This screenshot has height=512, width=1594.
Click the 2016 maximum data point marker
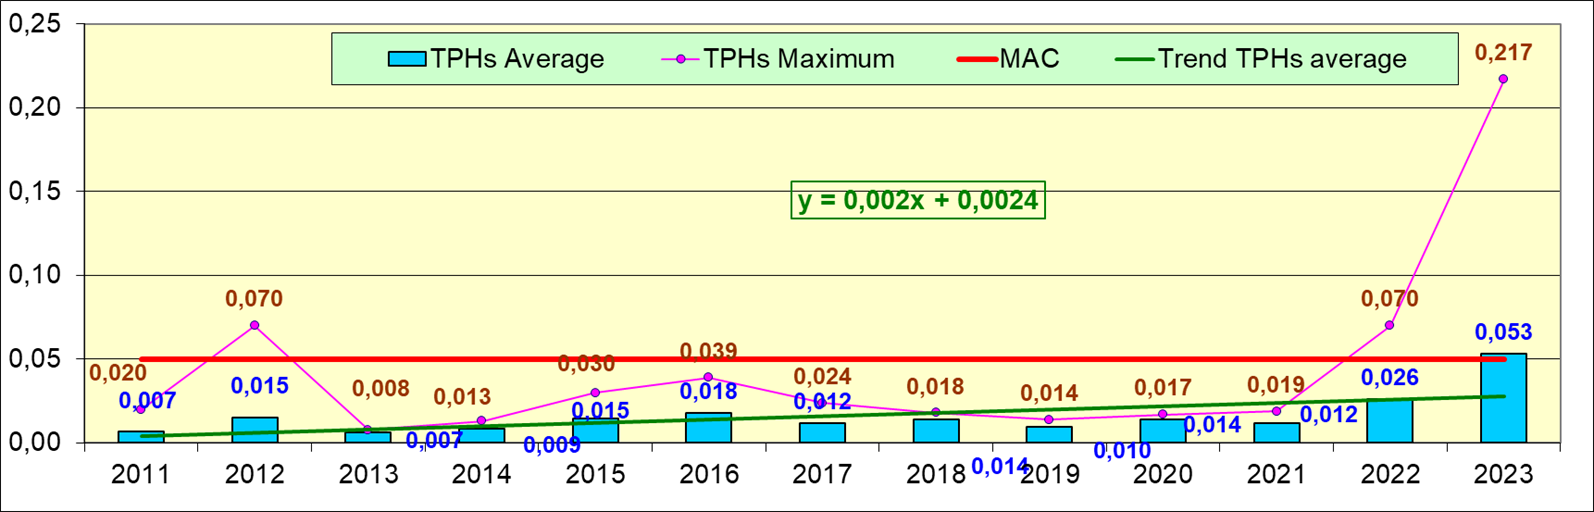(708, 377)
